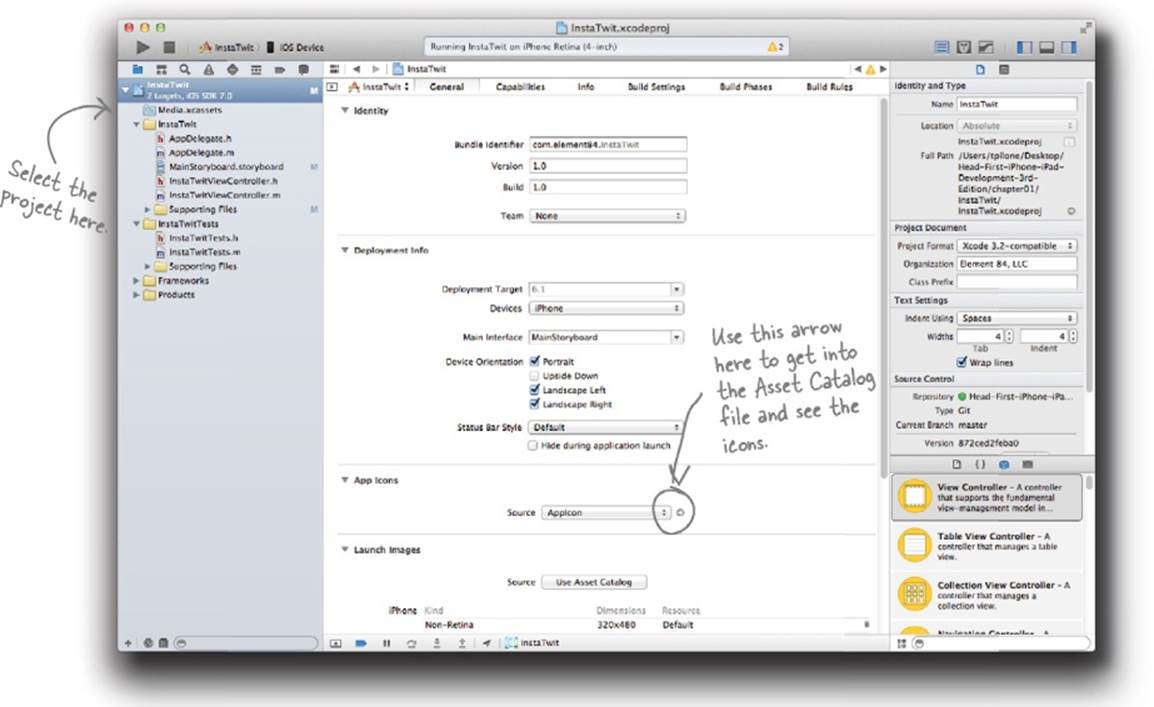The height and width of the screenshot is (707, 1154).
Task: Show the Object library
Action: coord(1004,464)
